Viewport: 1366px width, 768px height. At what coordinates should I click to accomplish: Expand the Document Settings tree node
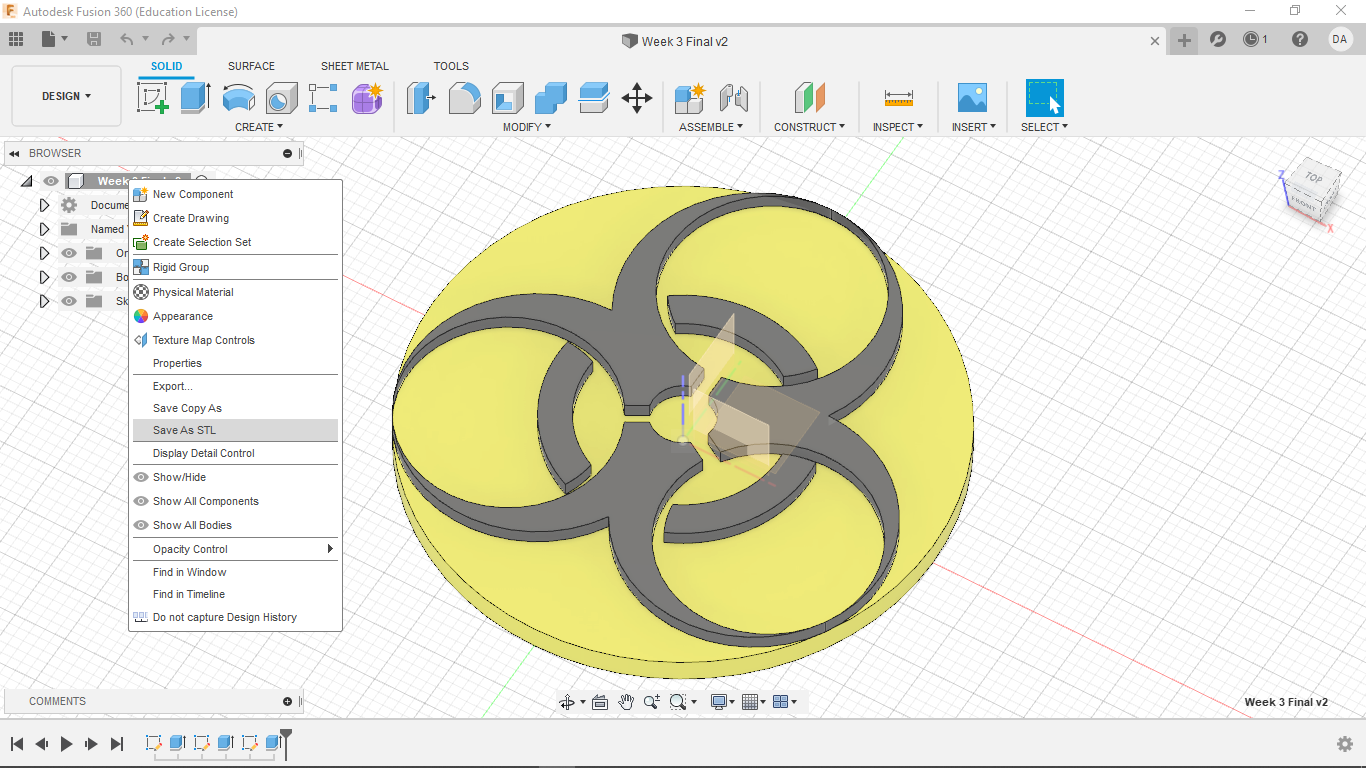pos(44,205)
